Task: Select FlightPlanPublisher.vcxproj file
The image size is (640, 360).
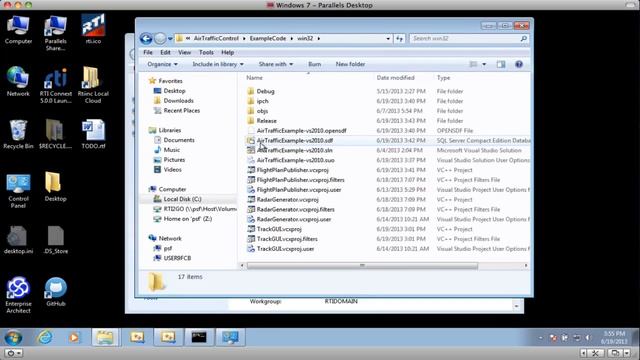Action: pos(292,170)
